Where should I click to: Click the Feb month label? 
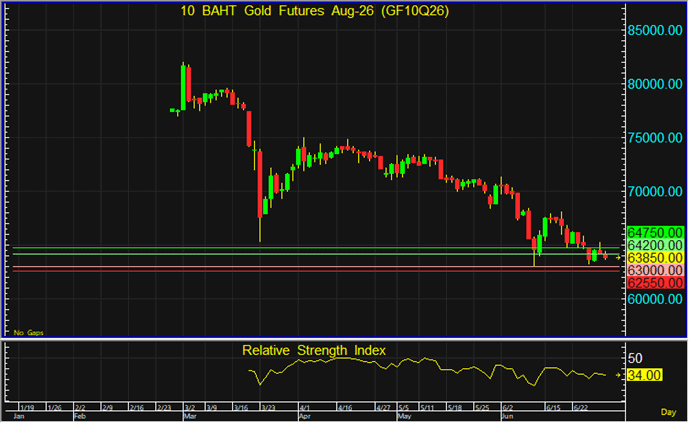point(80,416)
